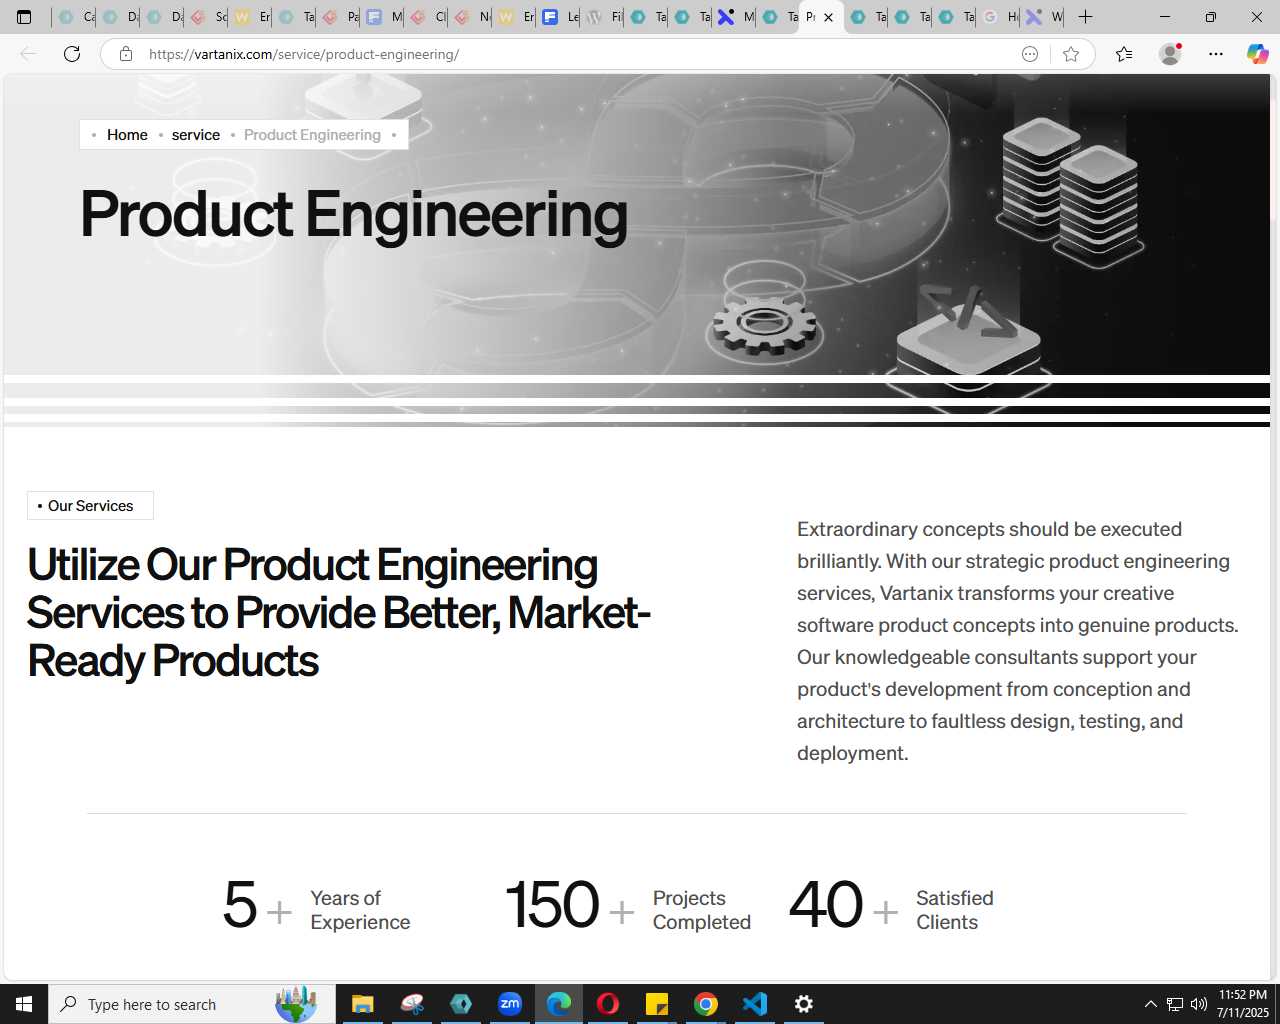Screen dimensions: 1280x1024
Task: Click heading 'Utilize Our Product Engineering Services'
Action: 338,613
